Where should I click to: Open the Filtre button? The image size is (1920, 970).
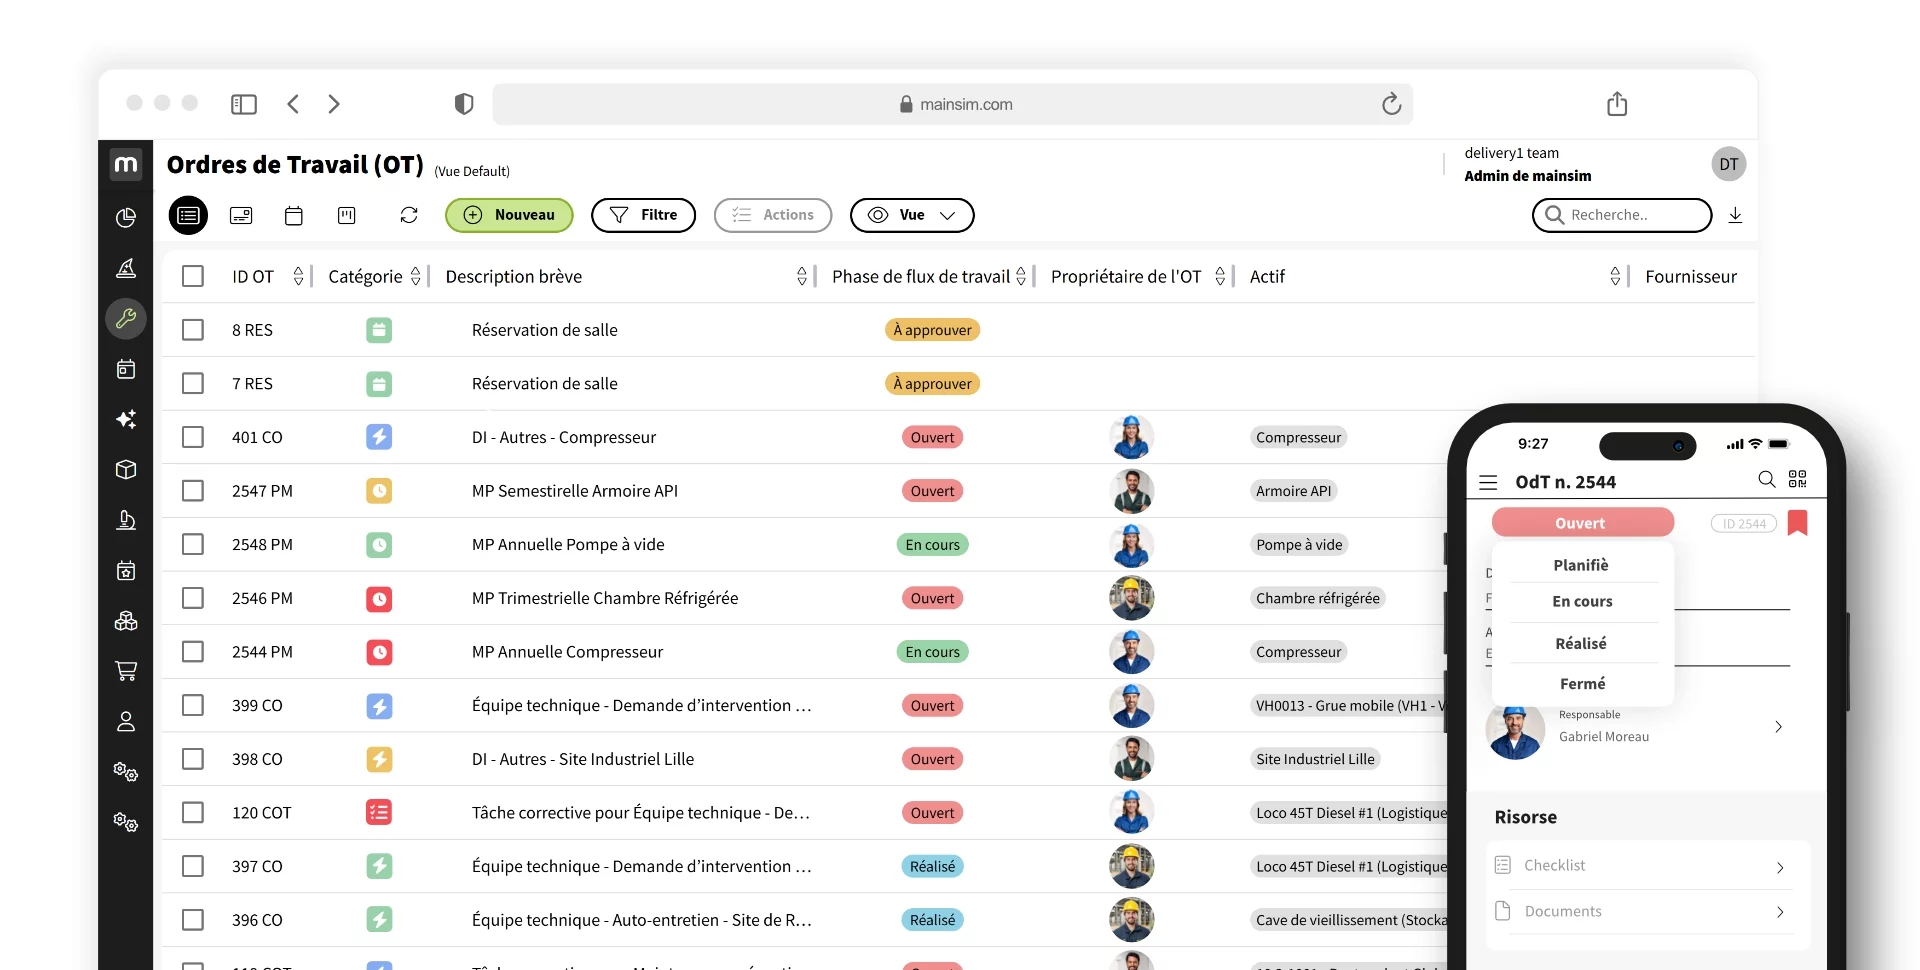[643, 215]
